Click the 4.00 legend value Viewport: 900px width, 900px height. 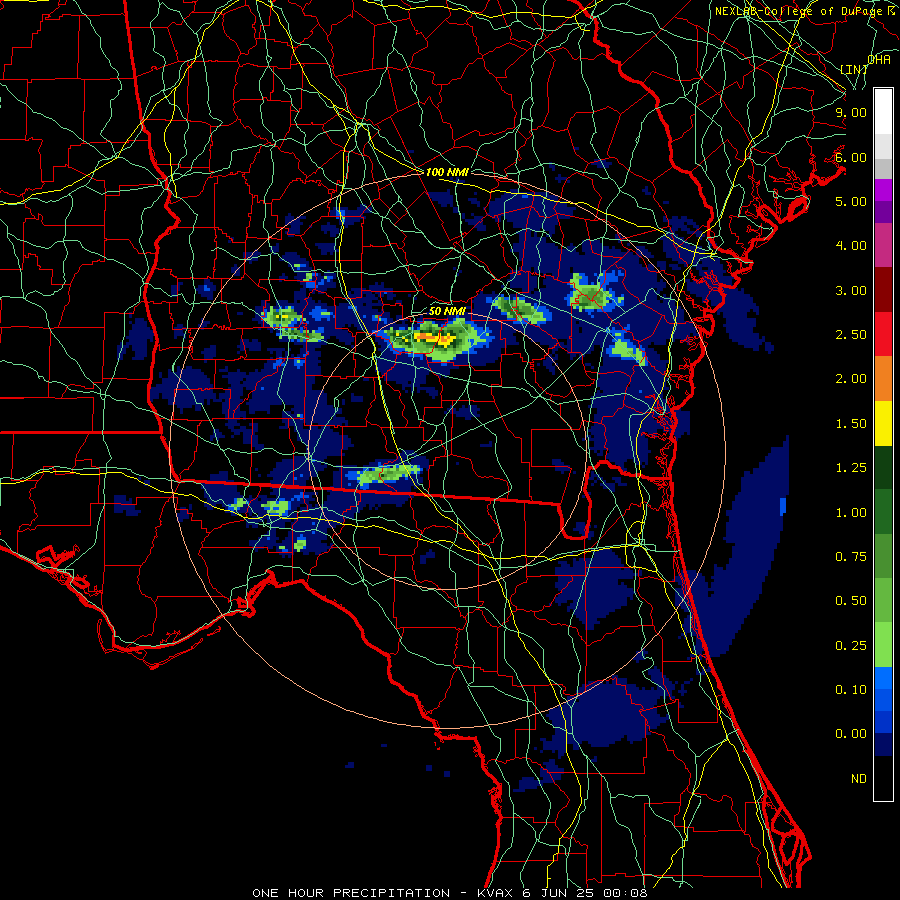tap(851, 246)
